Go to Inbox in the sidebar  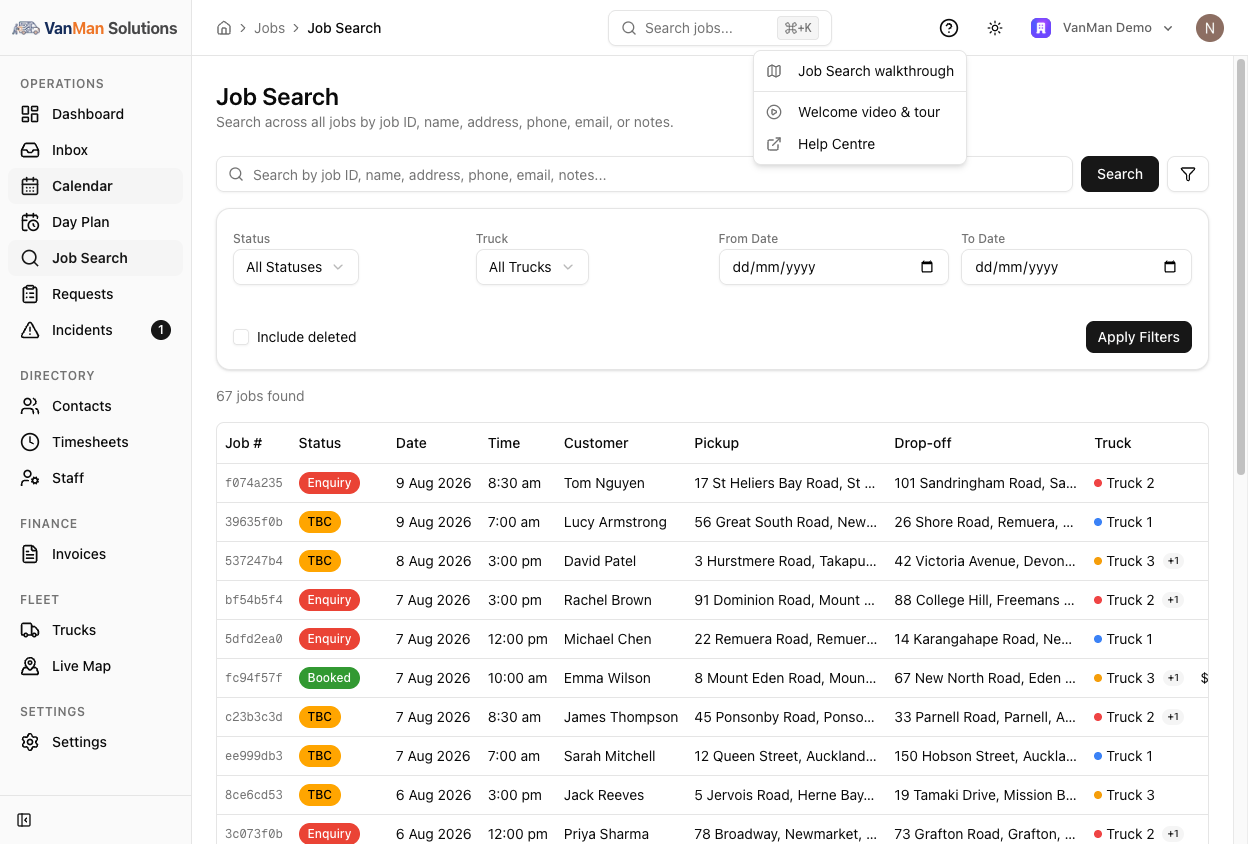pyautogui.click(x=96, y=150)
